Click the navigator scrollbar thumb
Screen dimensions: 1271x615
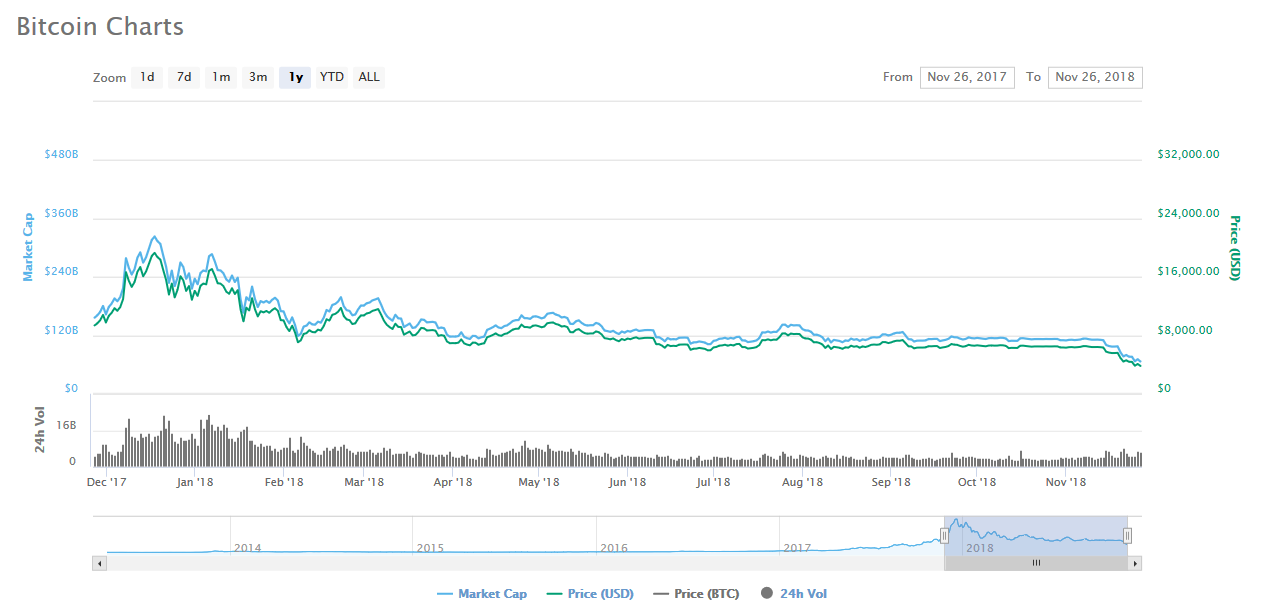click(x=1036, y=563)
